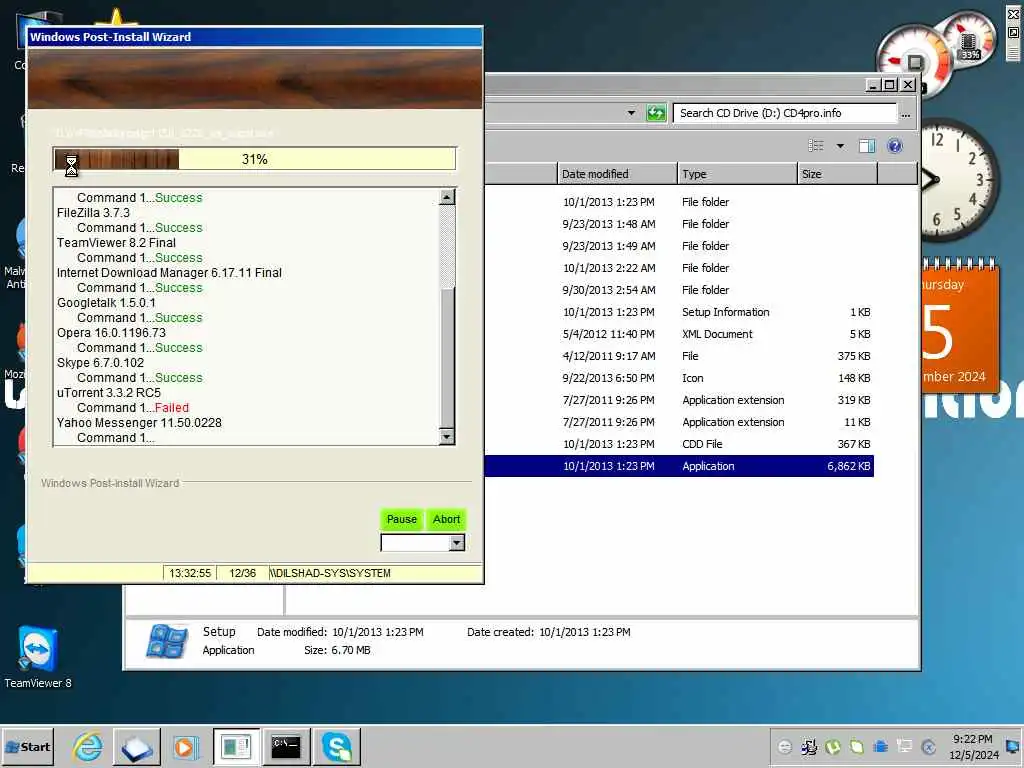1024x768 pixels.
Task: Click the first gray round tray icon
Action: [x=785, y=746]
